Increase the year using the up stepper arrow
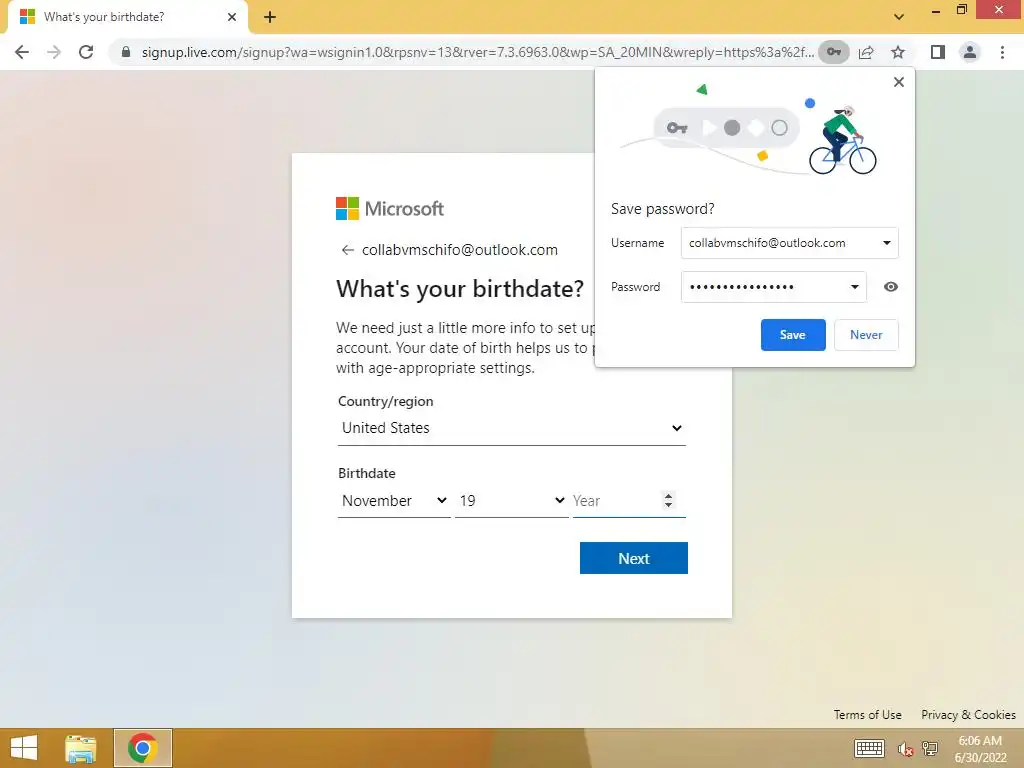The width and height of the screenshot is (1024, 768). point(668,496)
